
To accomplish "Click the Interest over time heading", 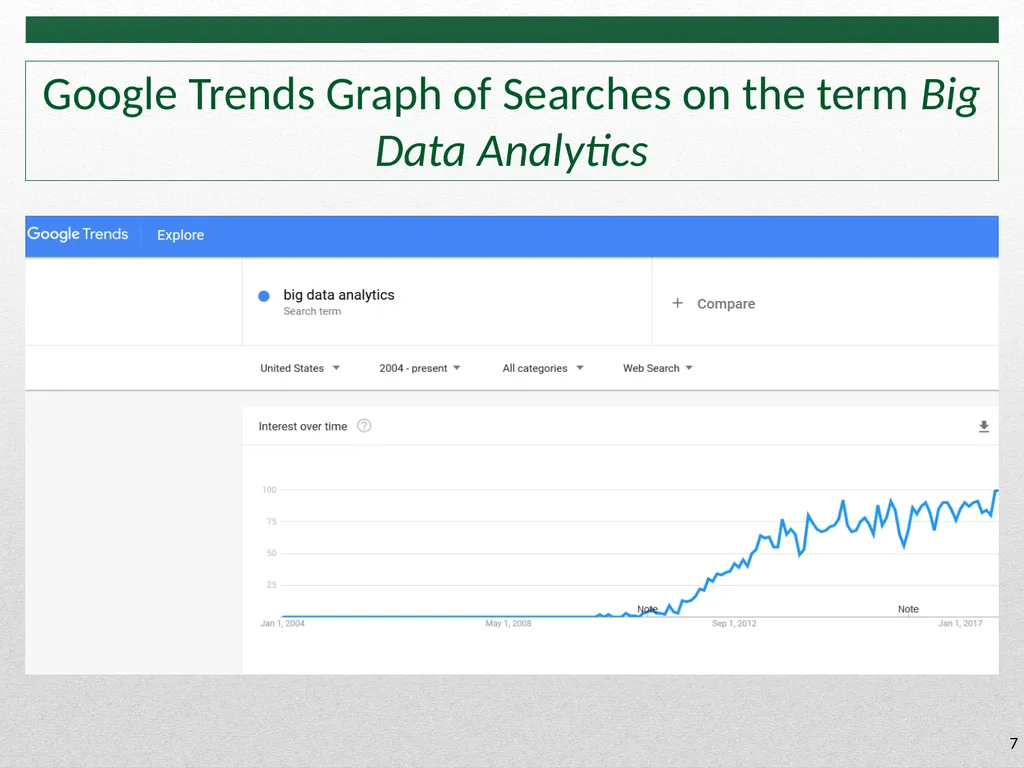I will click(302, 426).
